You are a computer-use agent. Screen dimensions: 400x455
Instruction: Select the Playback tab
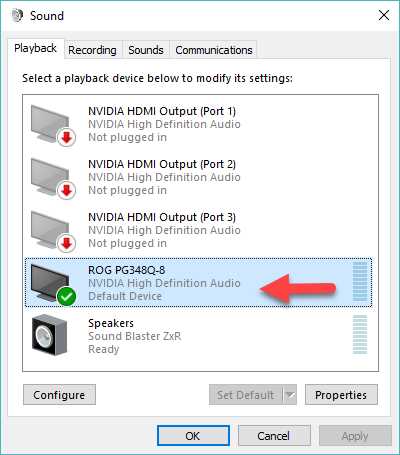(35, 49)
